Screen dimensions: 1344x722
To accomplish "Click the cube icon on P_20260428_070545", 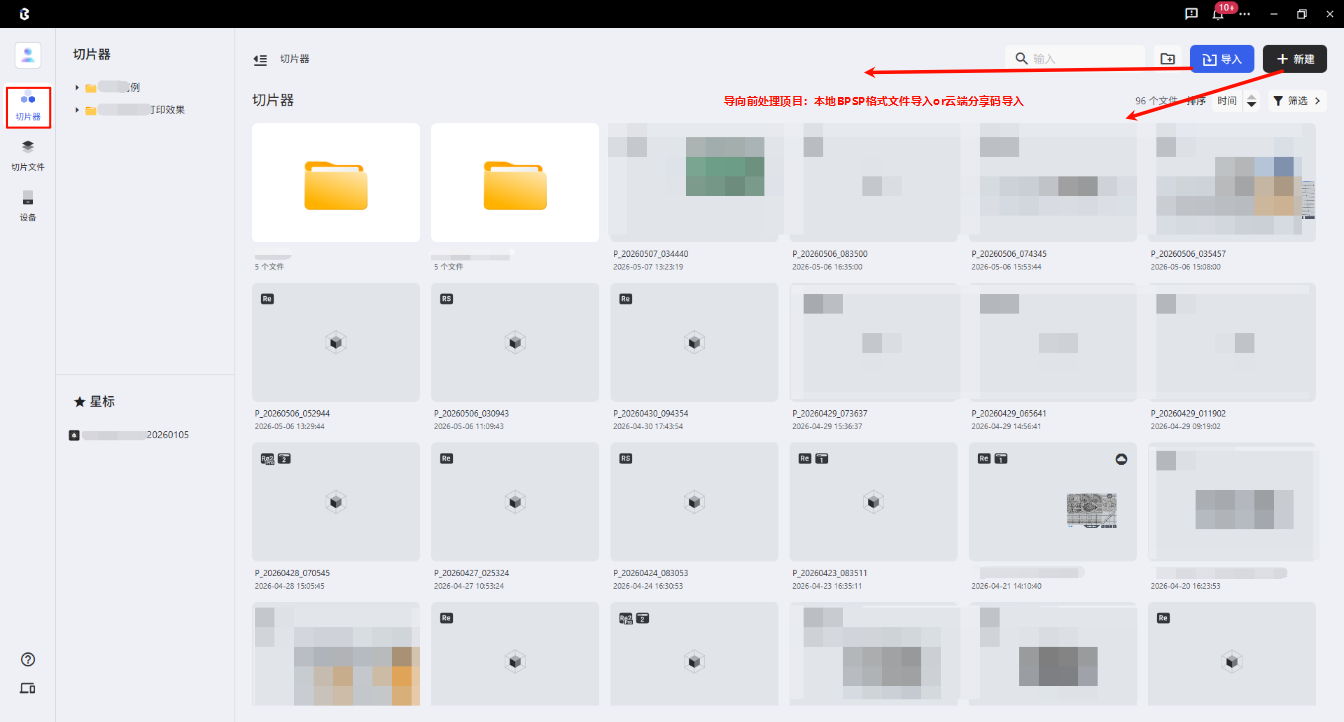I will (x=336, y=502).
